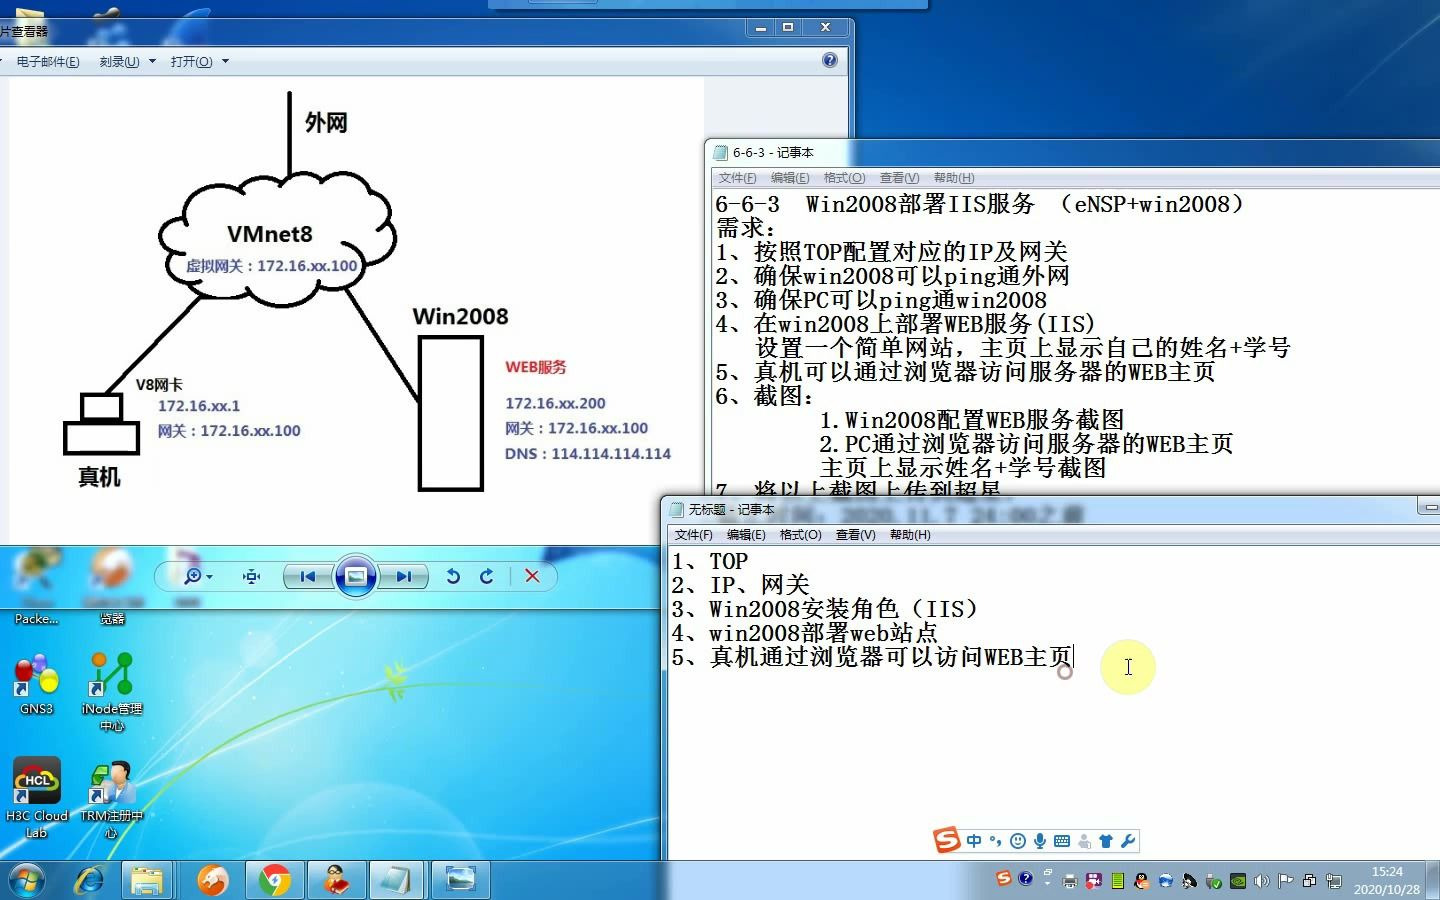The width and height of the screenshot is (1440, 900).
Task: Open TRM注册中心 desktop shortcut
Action: (112, 797)
